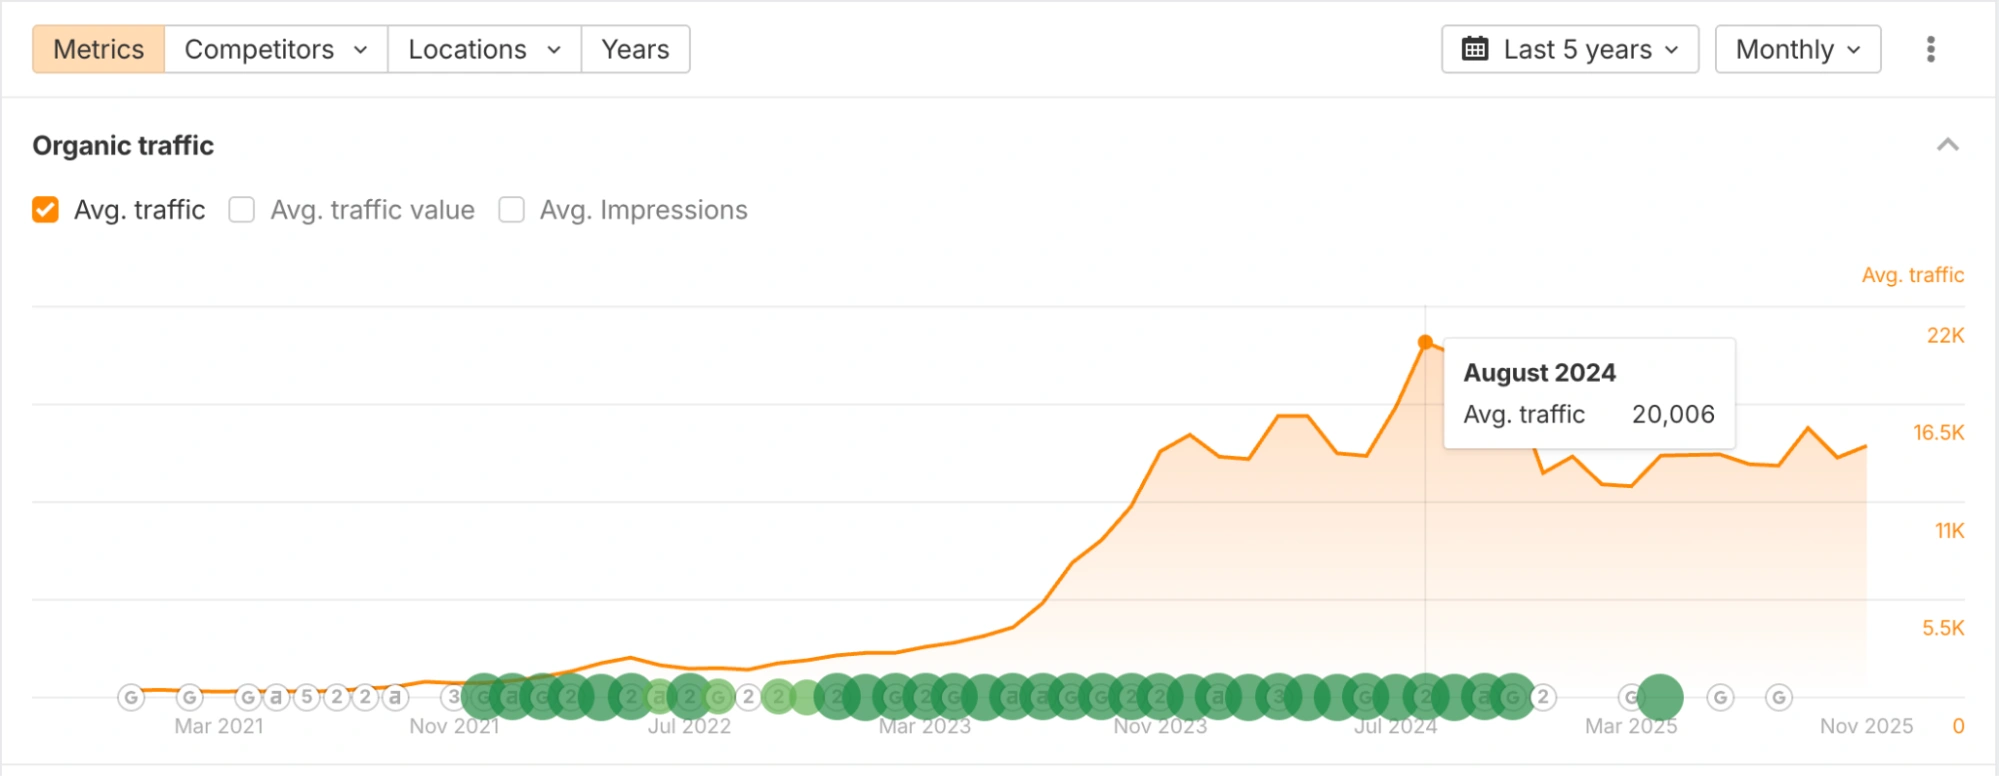
Task: Click the last Google update marker on timeline
Action: (x=1778, y=697)
